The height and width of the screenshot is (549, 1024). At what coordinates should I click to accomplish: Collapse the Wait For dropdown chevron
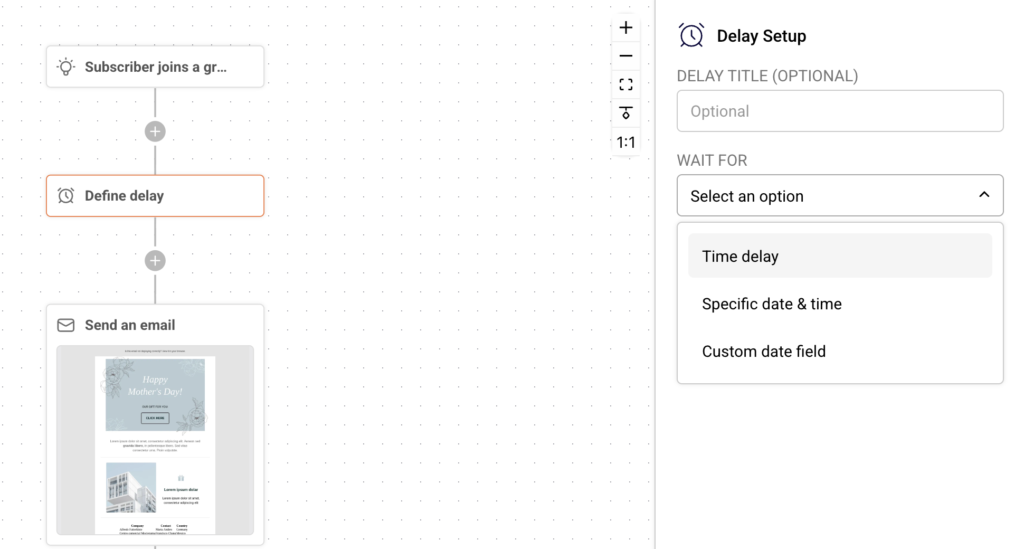coord(984,195)
